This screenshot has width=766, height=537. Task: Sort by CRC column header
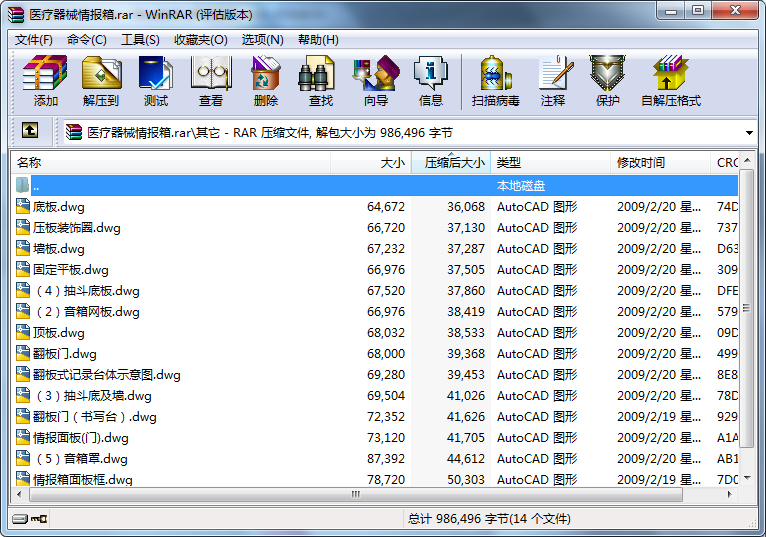(x=725, y=163)
